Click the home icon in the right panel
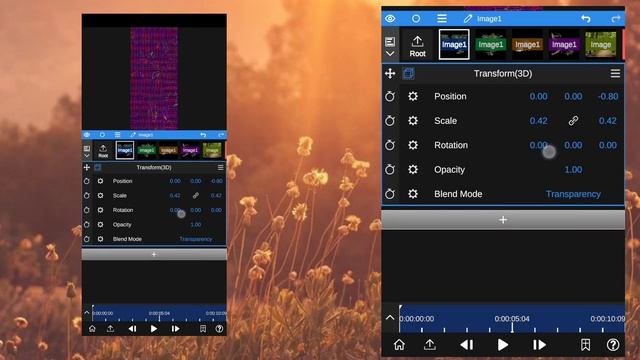This screenshot has height=360, width=640. (x=399, y=345)
